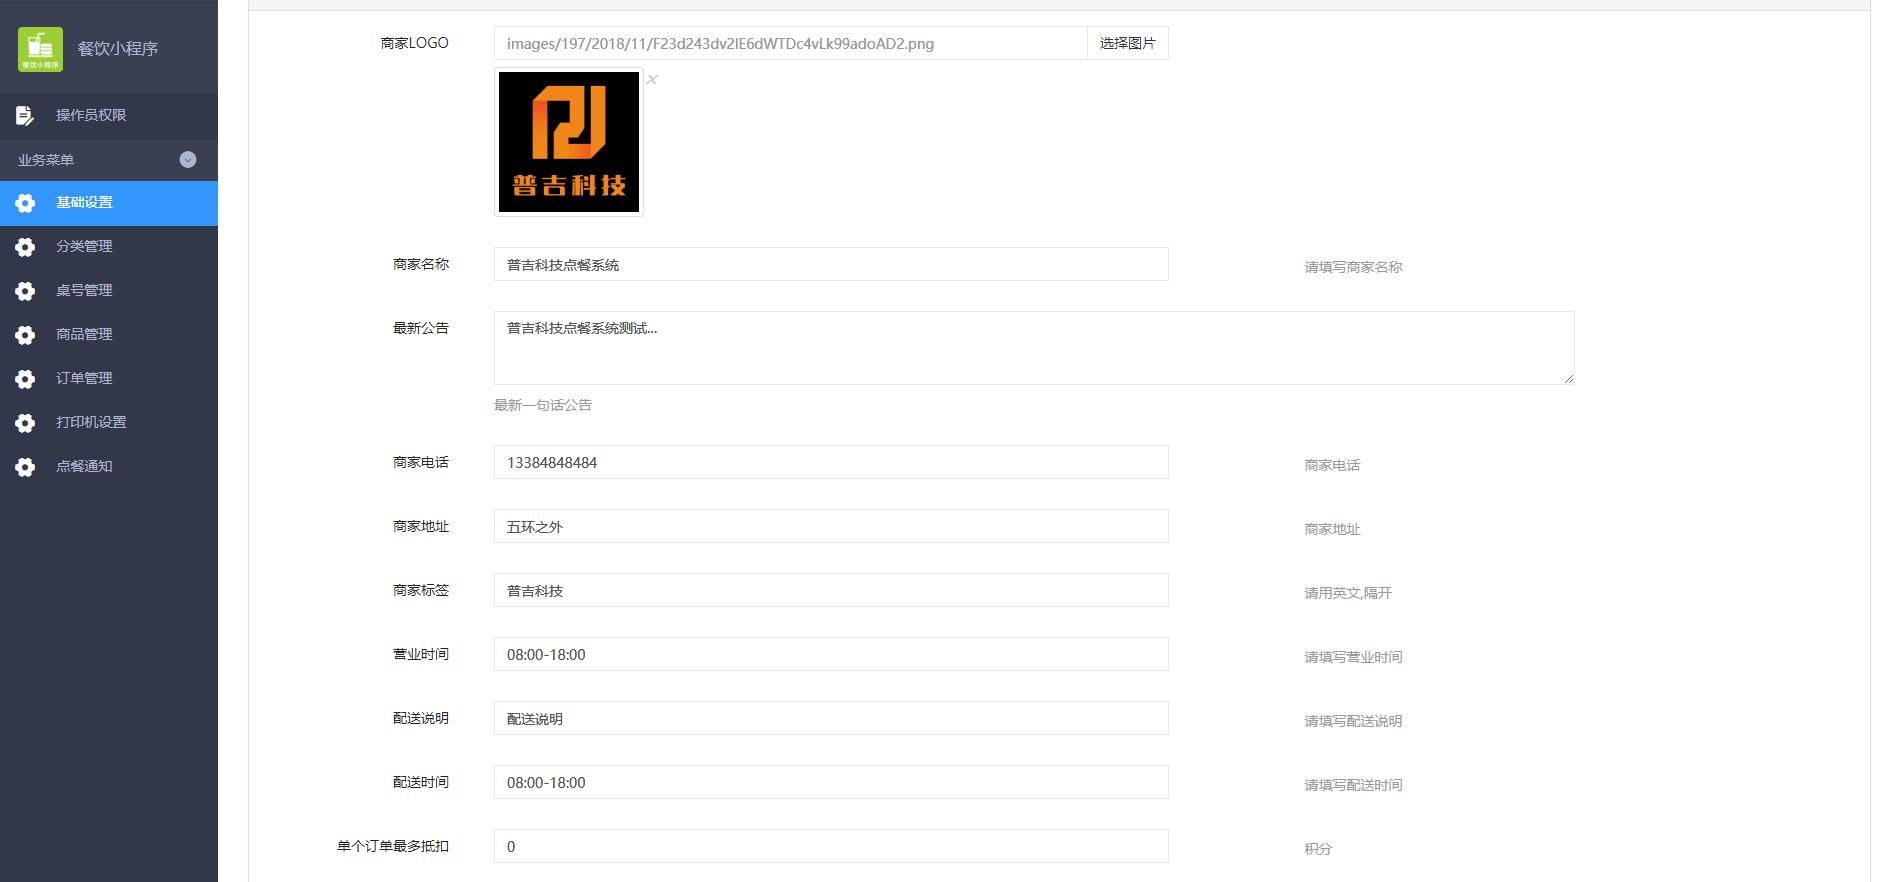The height and width of the screenshot is (882, 1880).
Task: Click the 操作员权限 document icon
Action: click(x=25, y=116)
